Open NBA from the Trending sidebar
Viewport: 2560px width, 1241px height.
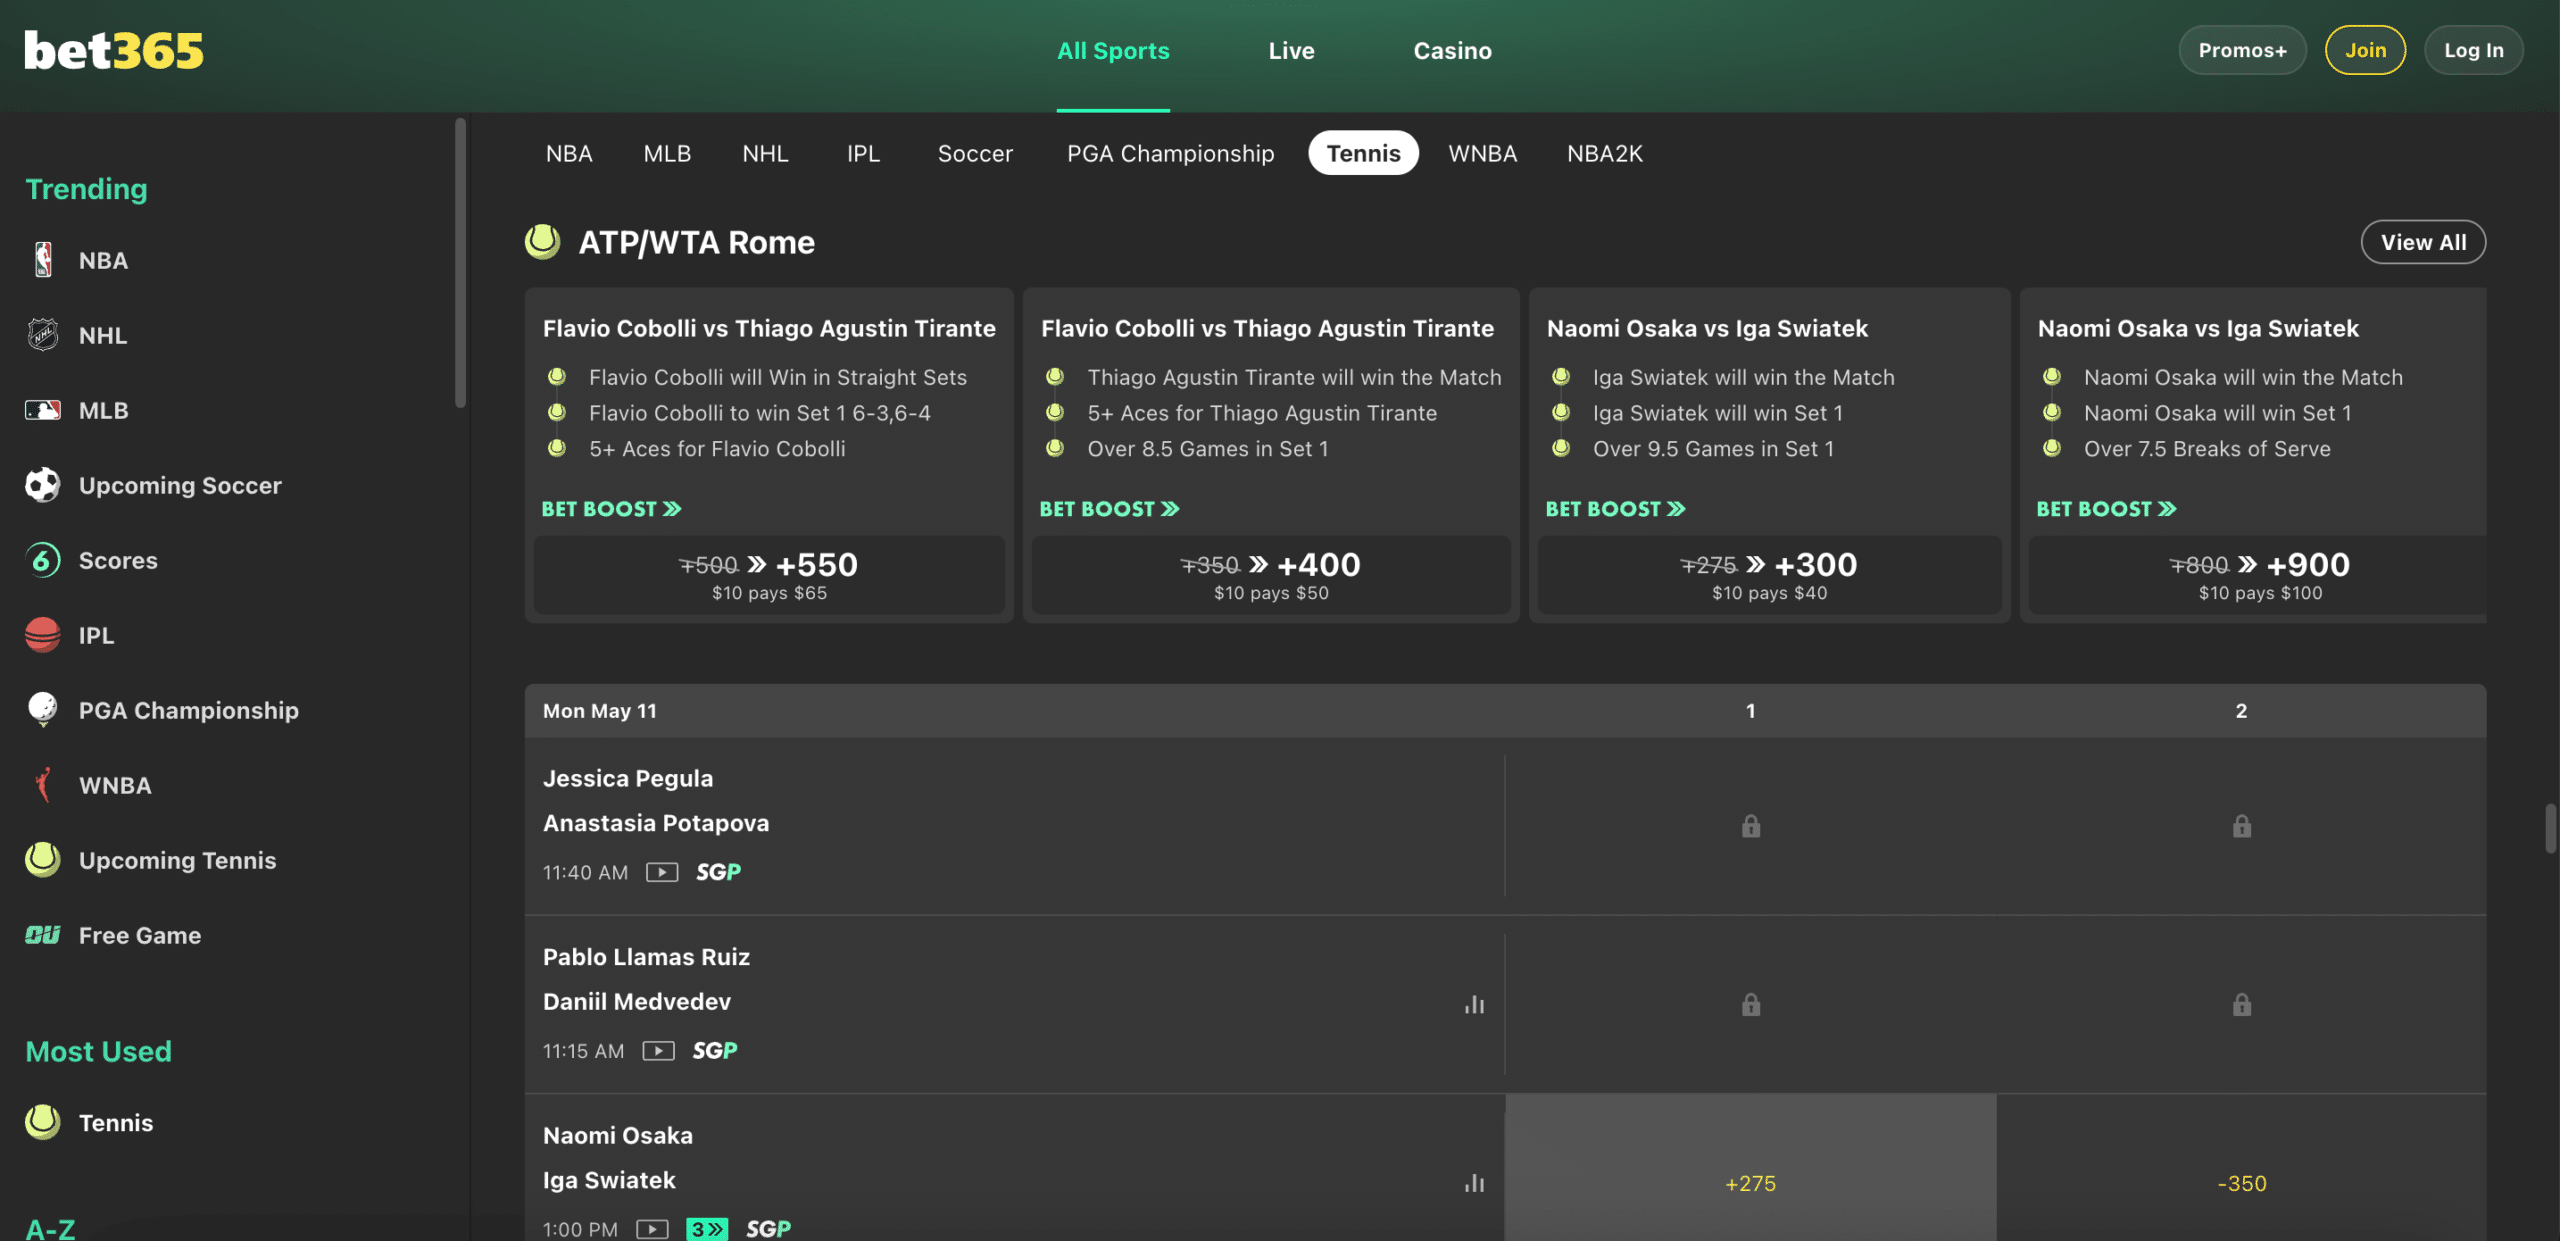pyautogui.click(x=103, y=260)
